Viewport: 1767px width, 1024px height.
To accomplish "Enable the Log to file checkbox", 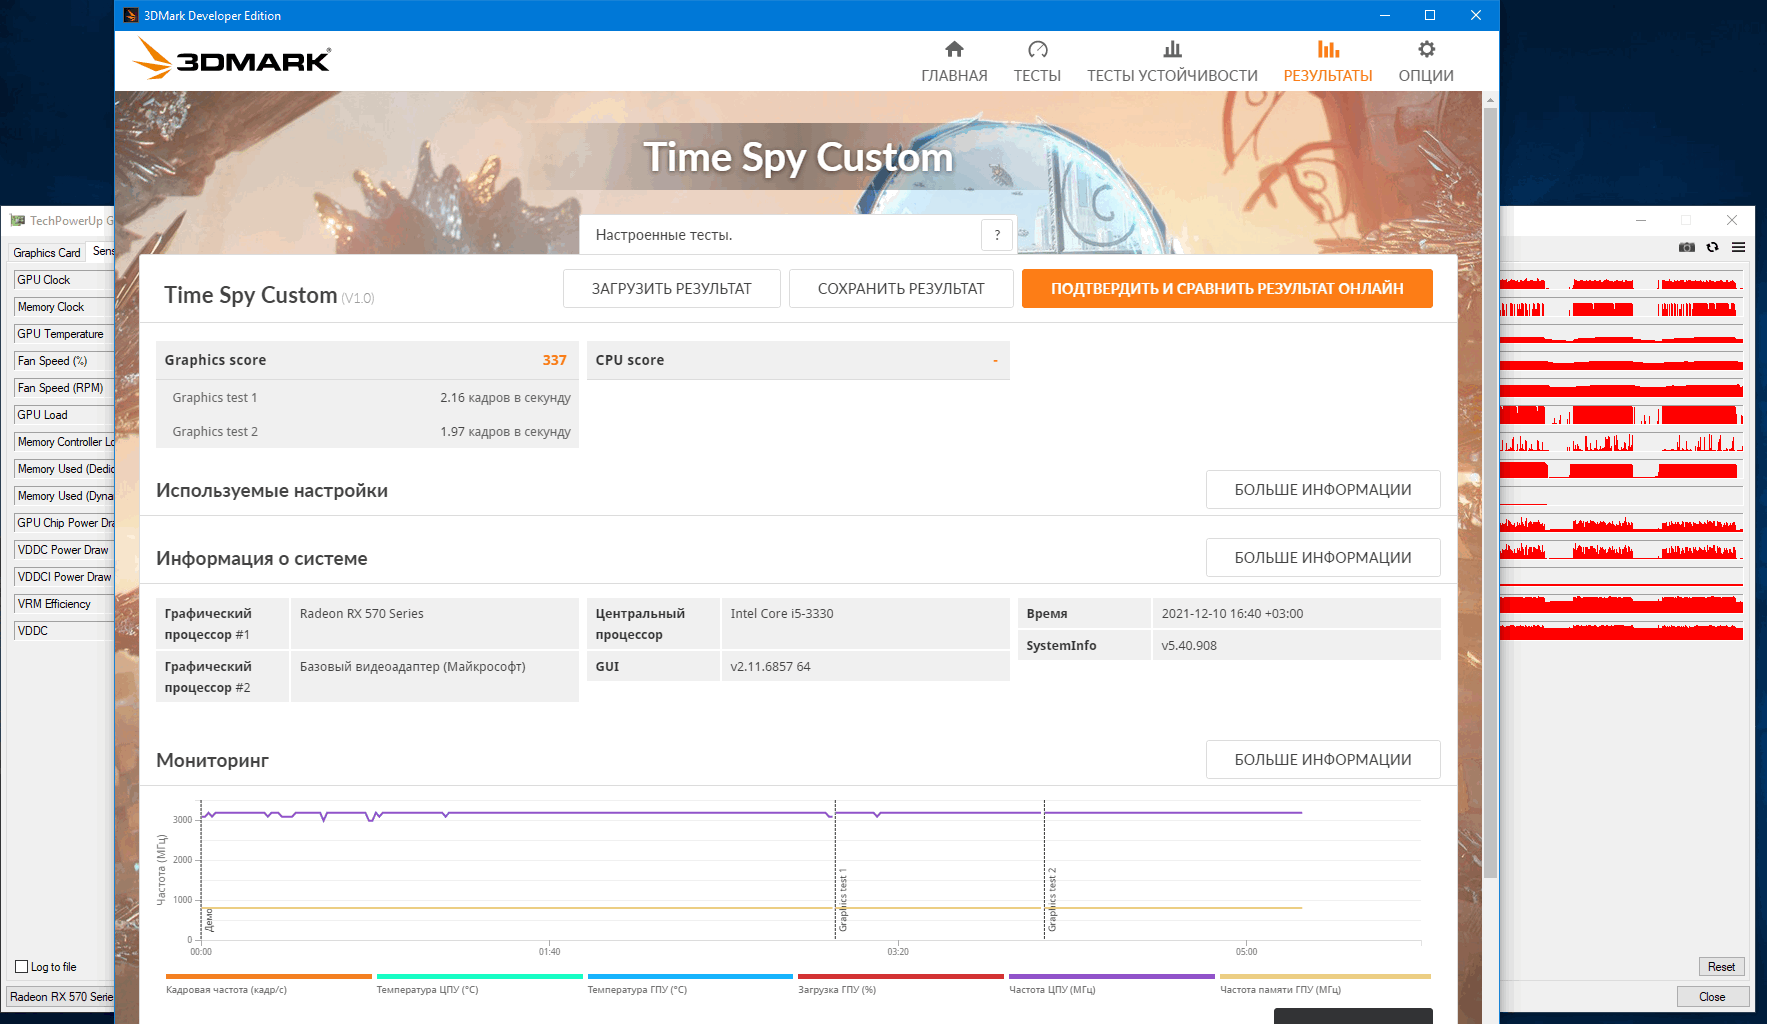I will 22,967.
